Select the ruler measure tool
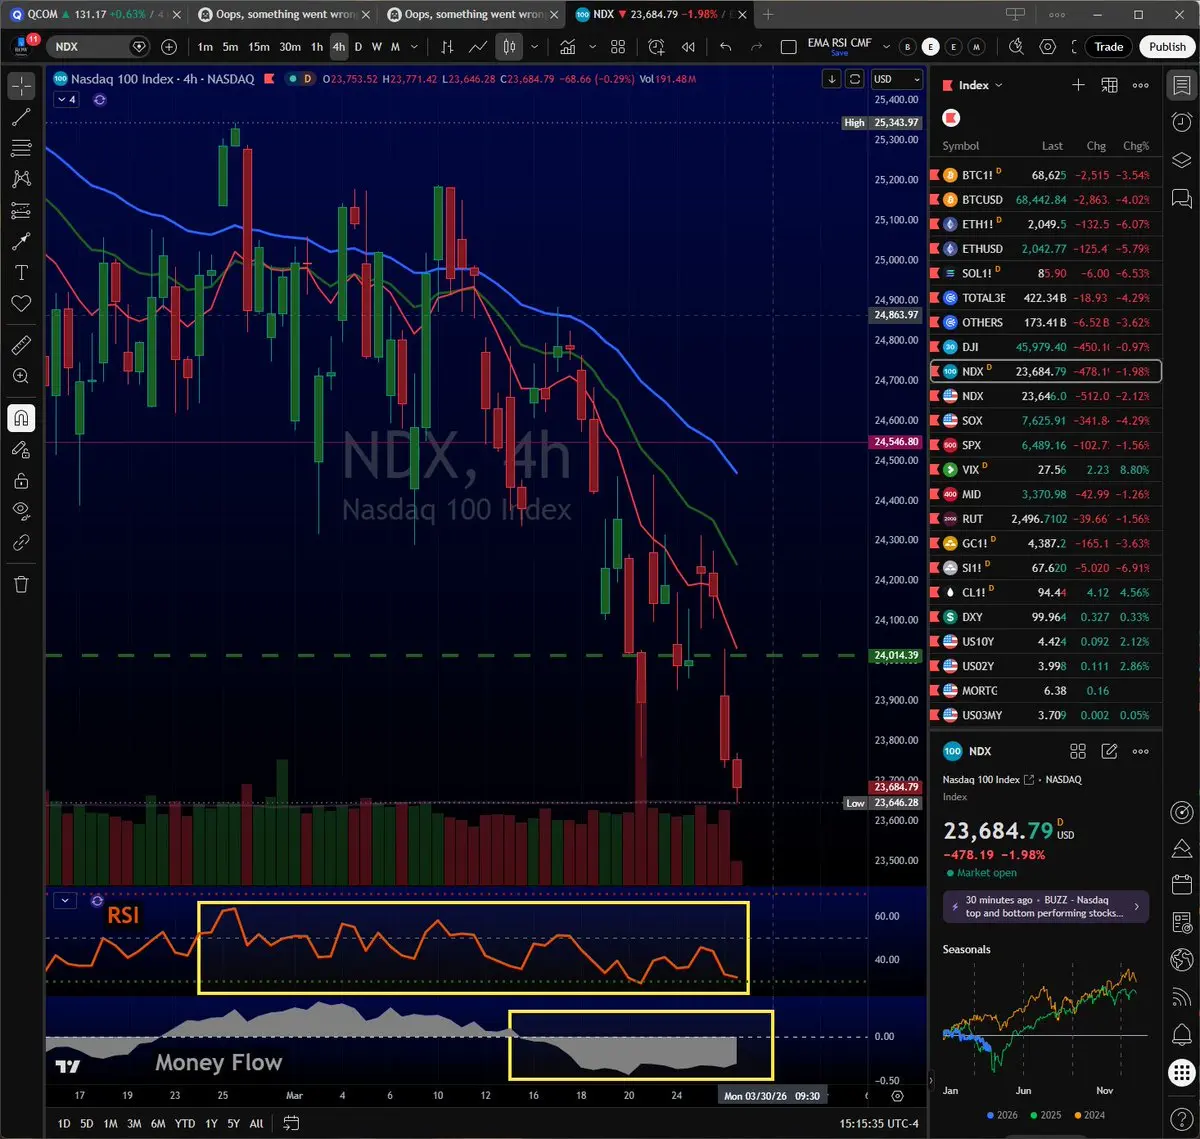This screenshot has height=1139, width=1200. (x=21, y=345)
